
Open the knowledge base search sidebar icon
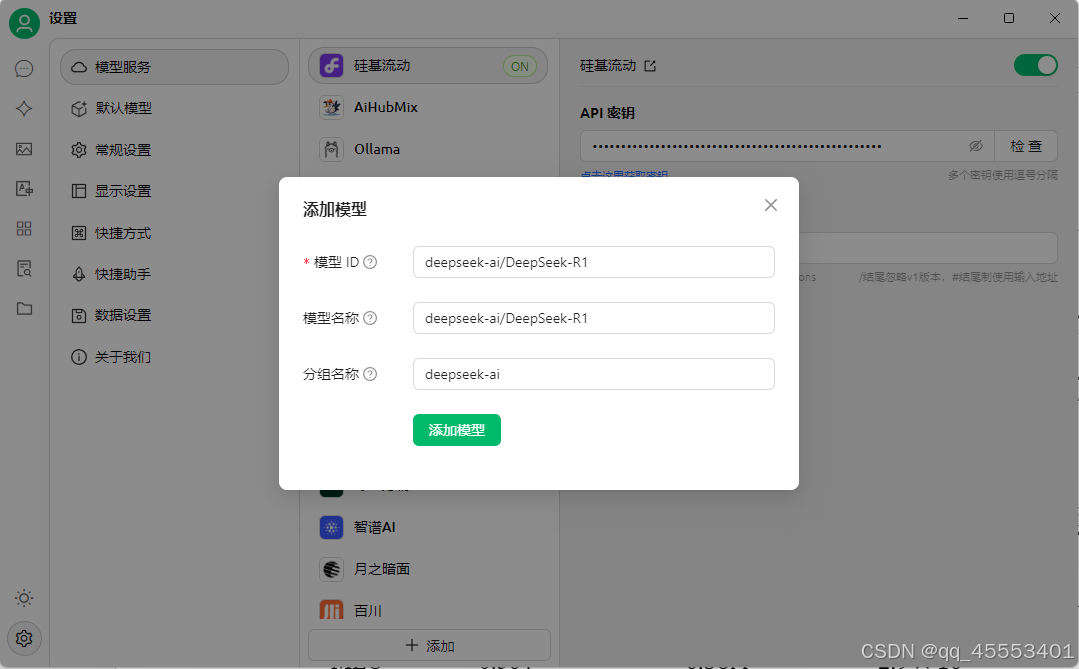coord(24,268)
